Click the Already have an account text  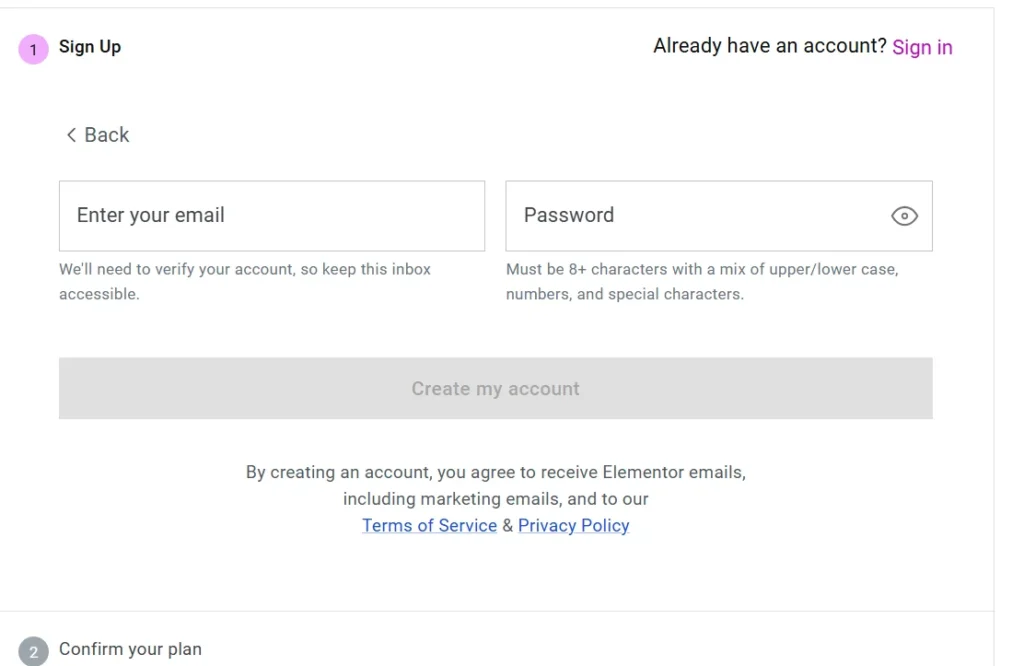770,46
